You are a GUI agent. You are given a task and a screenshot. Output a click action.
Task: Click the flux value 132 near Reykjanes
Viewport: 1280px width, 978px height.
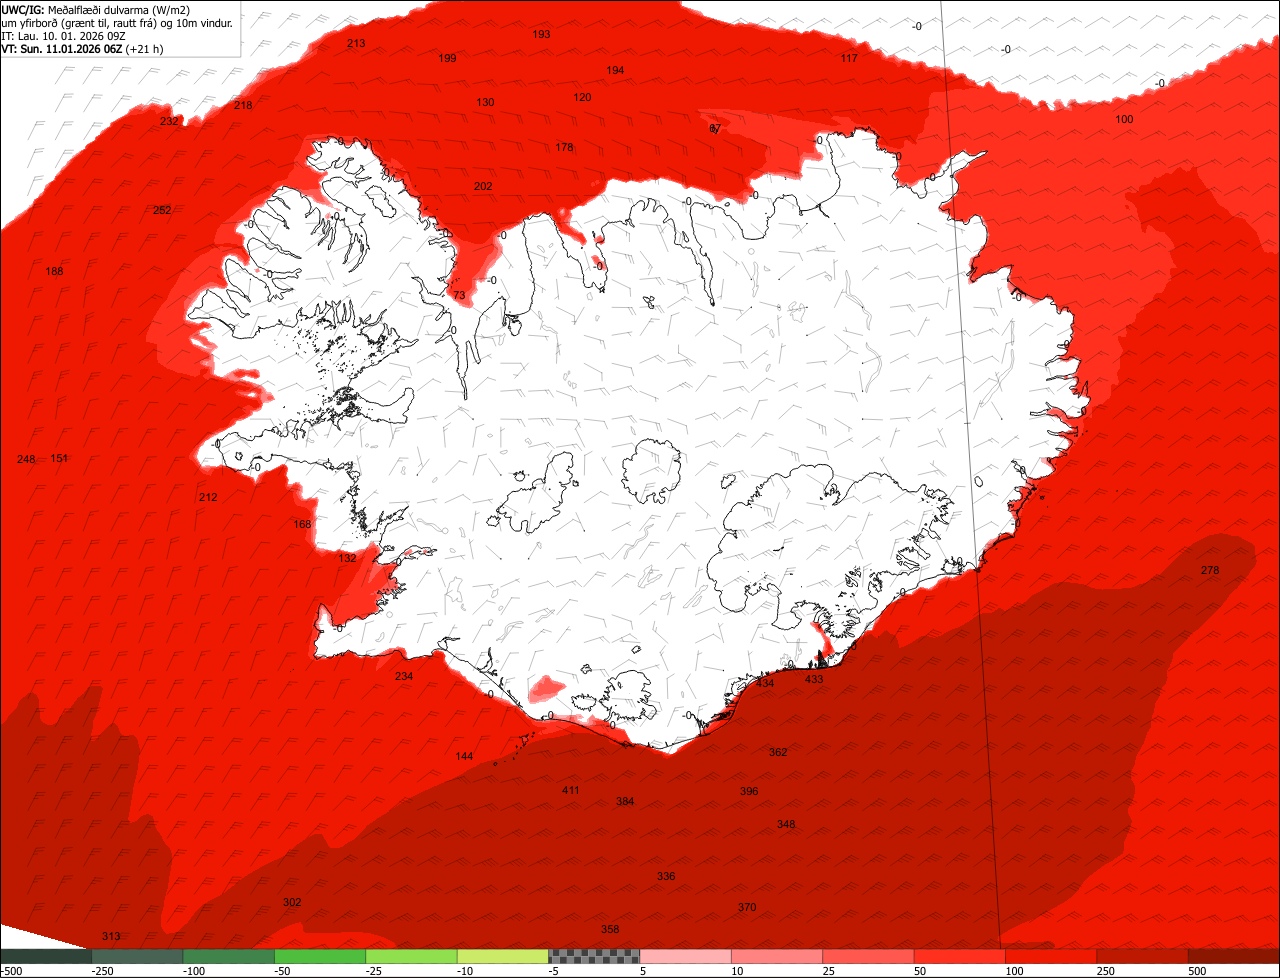(348, 559)
